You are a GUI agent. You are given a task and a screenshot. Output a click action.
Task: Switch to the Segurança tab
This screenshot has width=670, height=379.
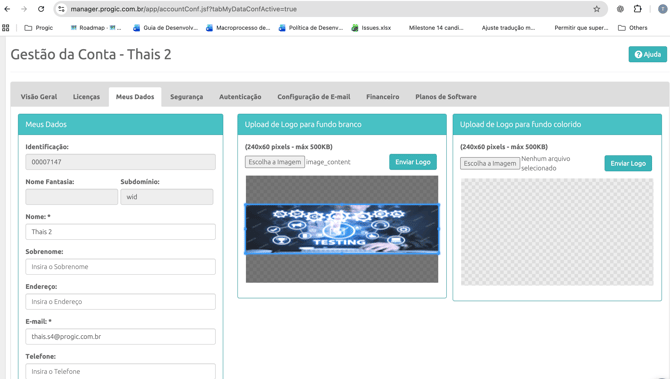pos(187,97)
